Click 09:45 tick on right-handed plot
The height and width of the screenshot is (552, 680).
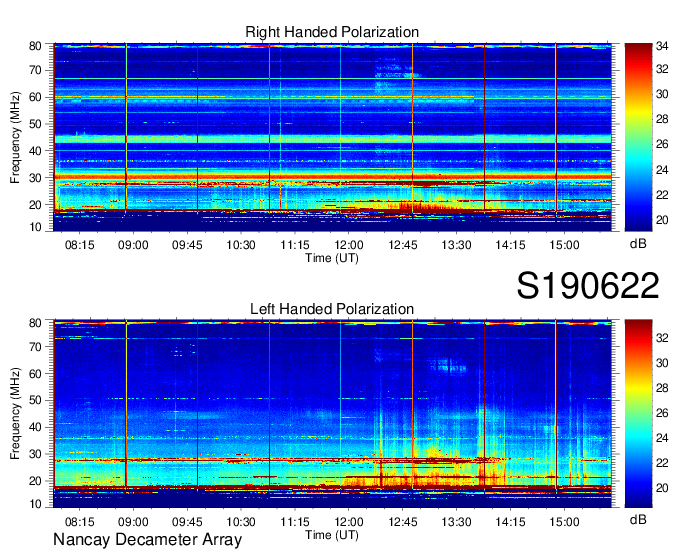(x=187, y=245)
